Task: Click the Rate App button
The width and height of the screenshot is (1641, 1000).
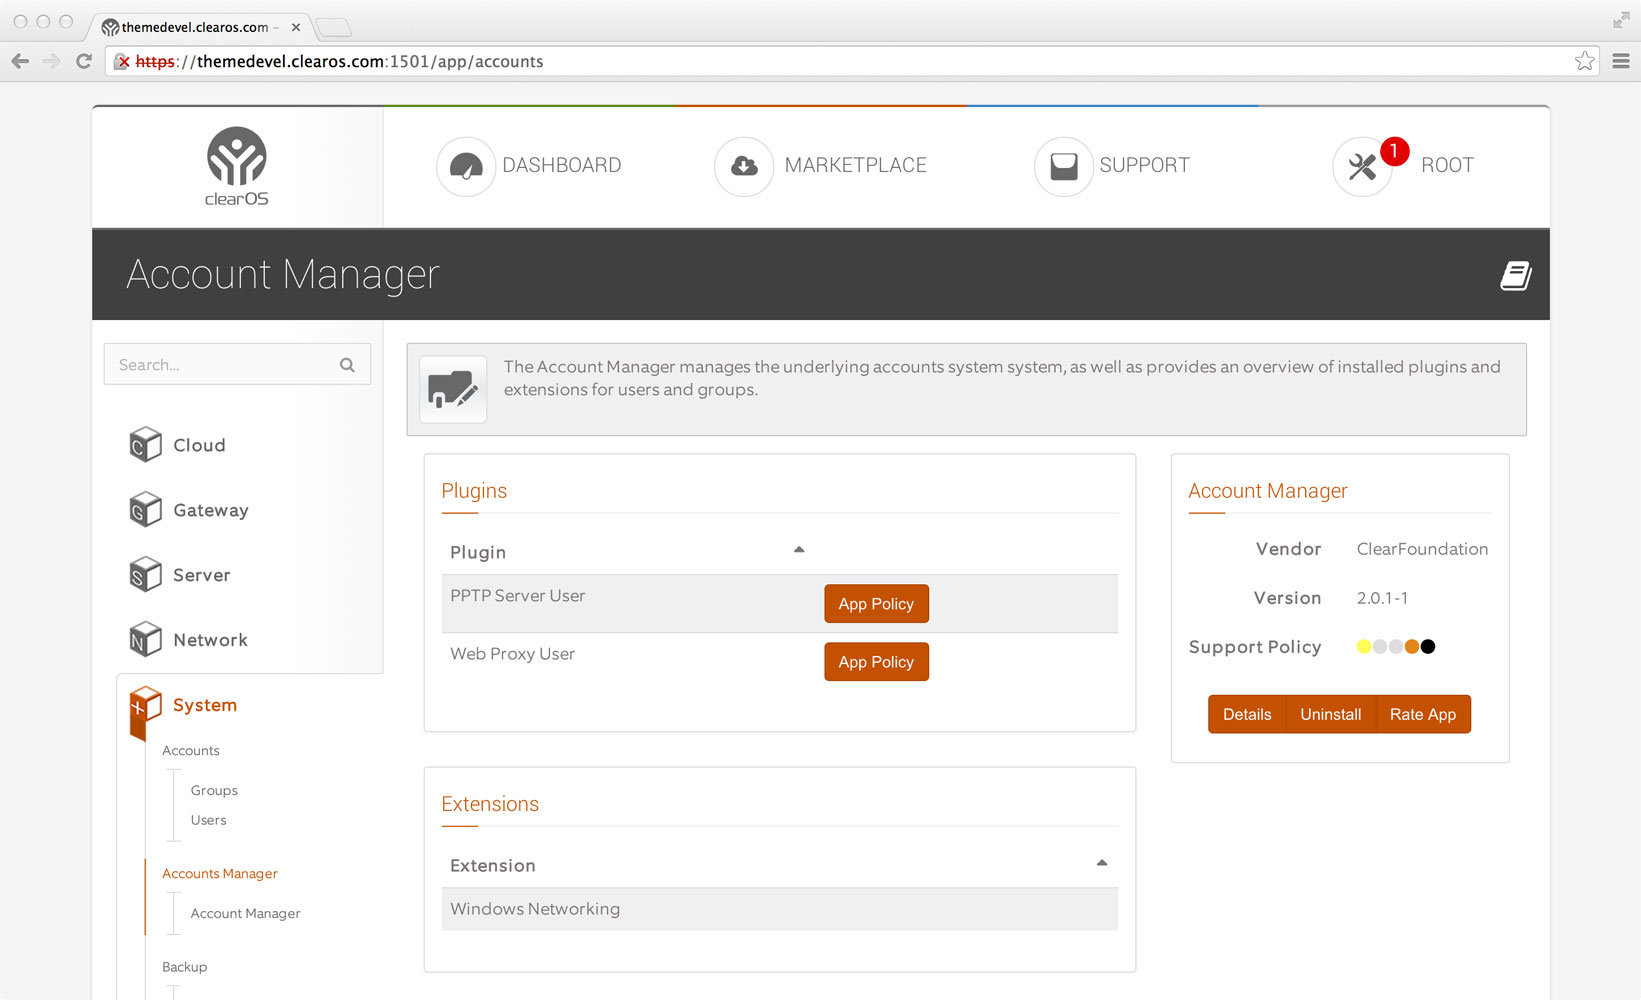Action: 1423,714
